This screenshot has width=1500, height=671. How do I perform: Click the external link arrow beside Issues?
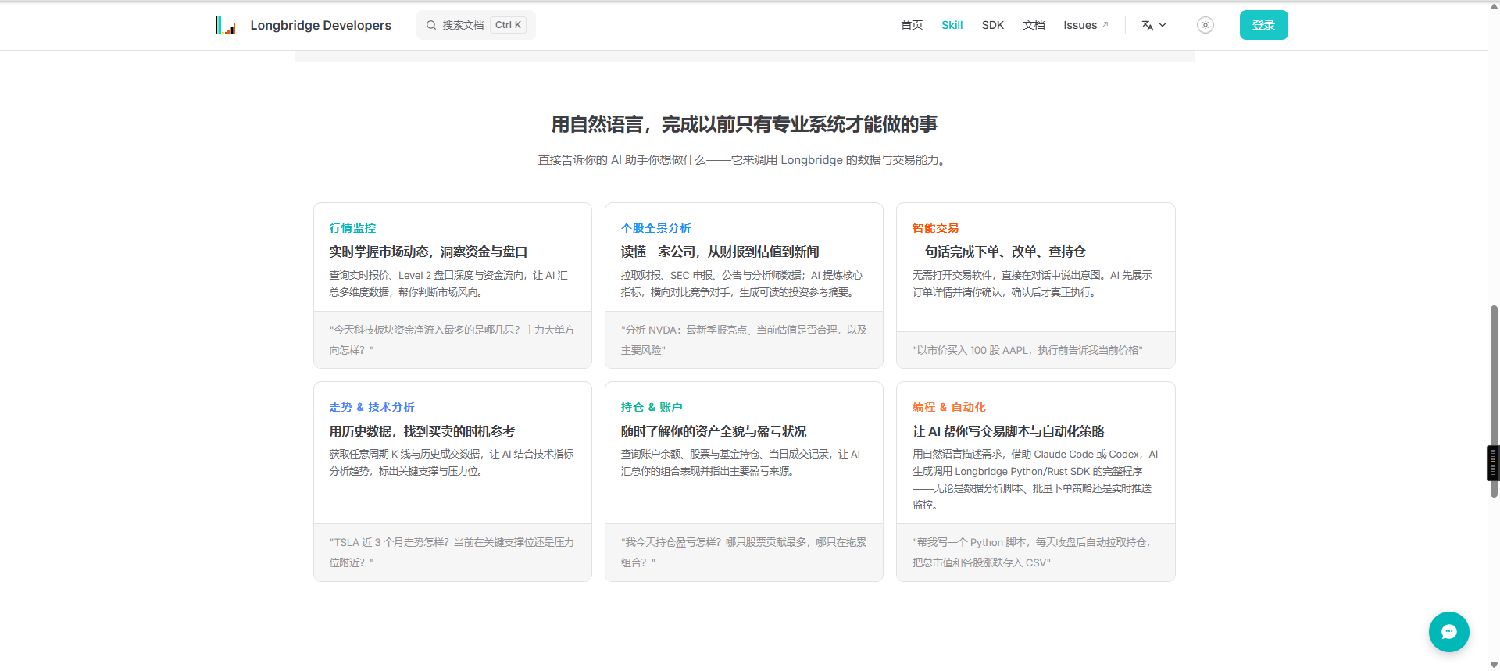1105,25
